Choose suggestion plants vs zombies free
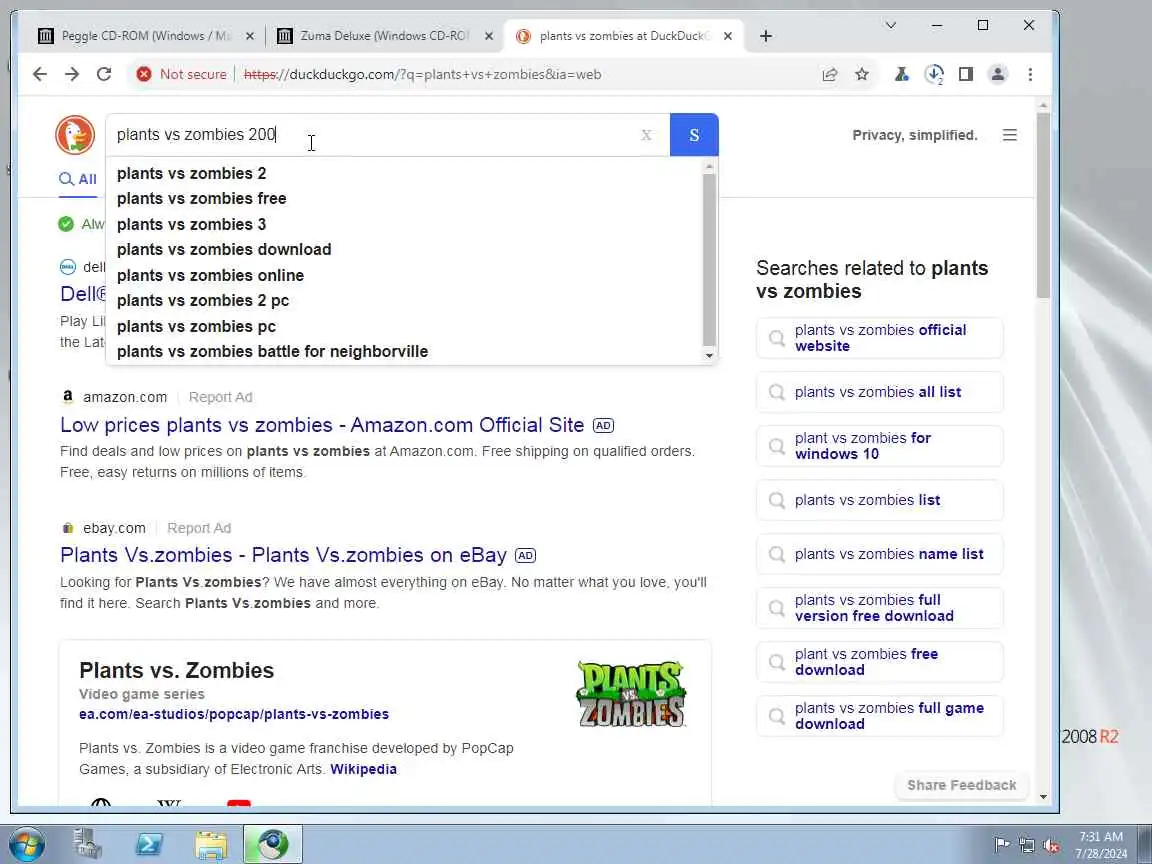 406,198
